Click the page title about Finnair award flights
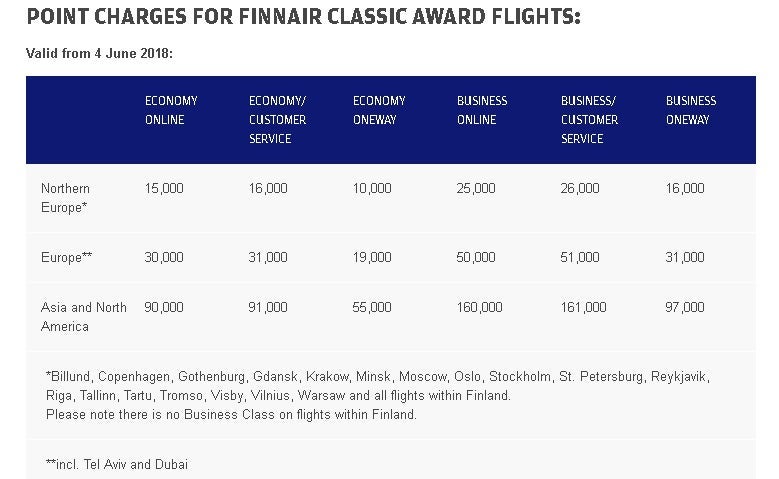The width and height of the screenshot is (779, 479). 304,17
